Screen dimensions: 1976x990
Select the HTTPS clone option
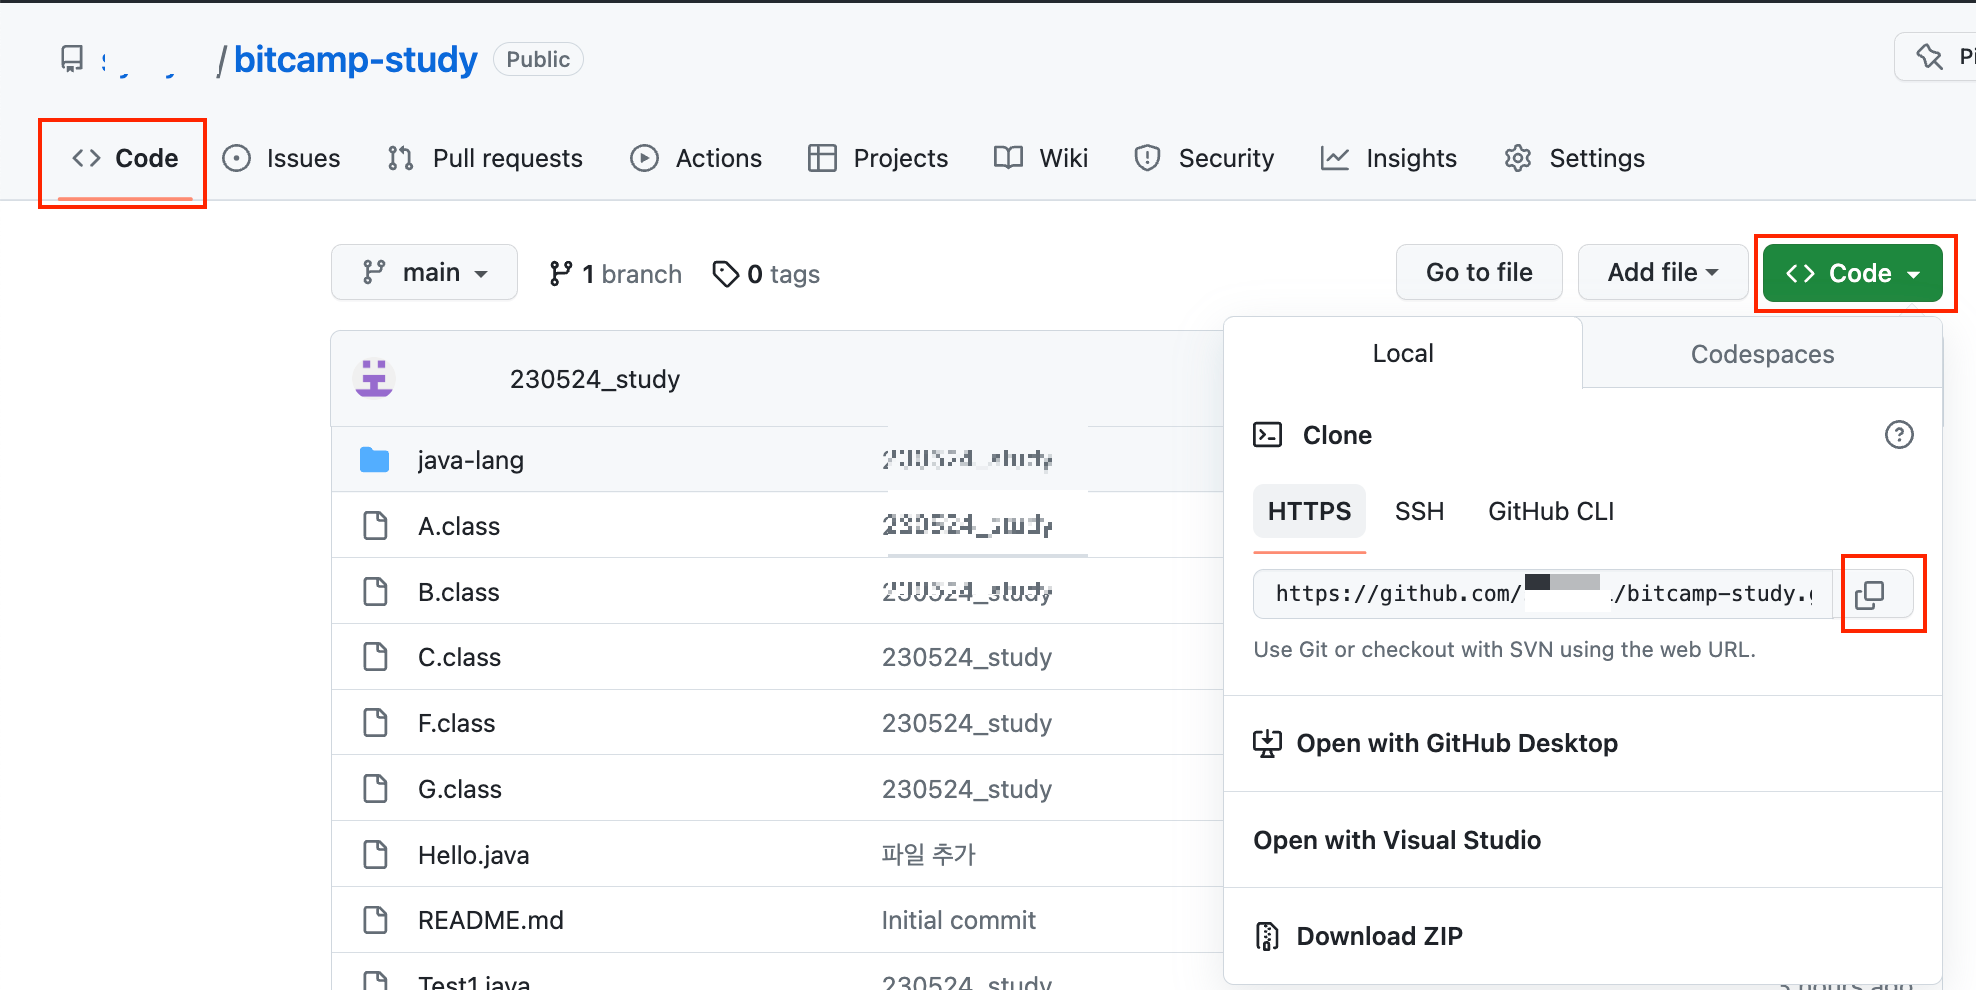pyautogui.click(x=1309, y=511)
